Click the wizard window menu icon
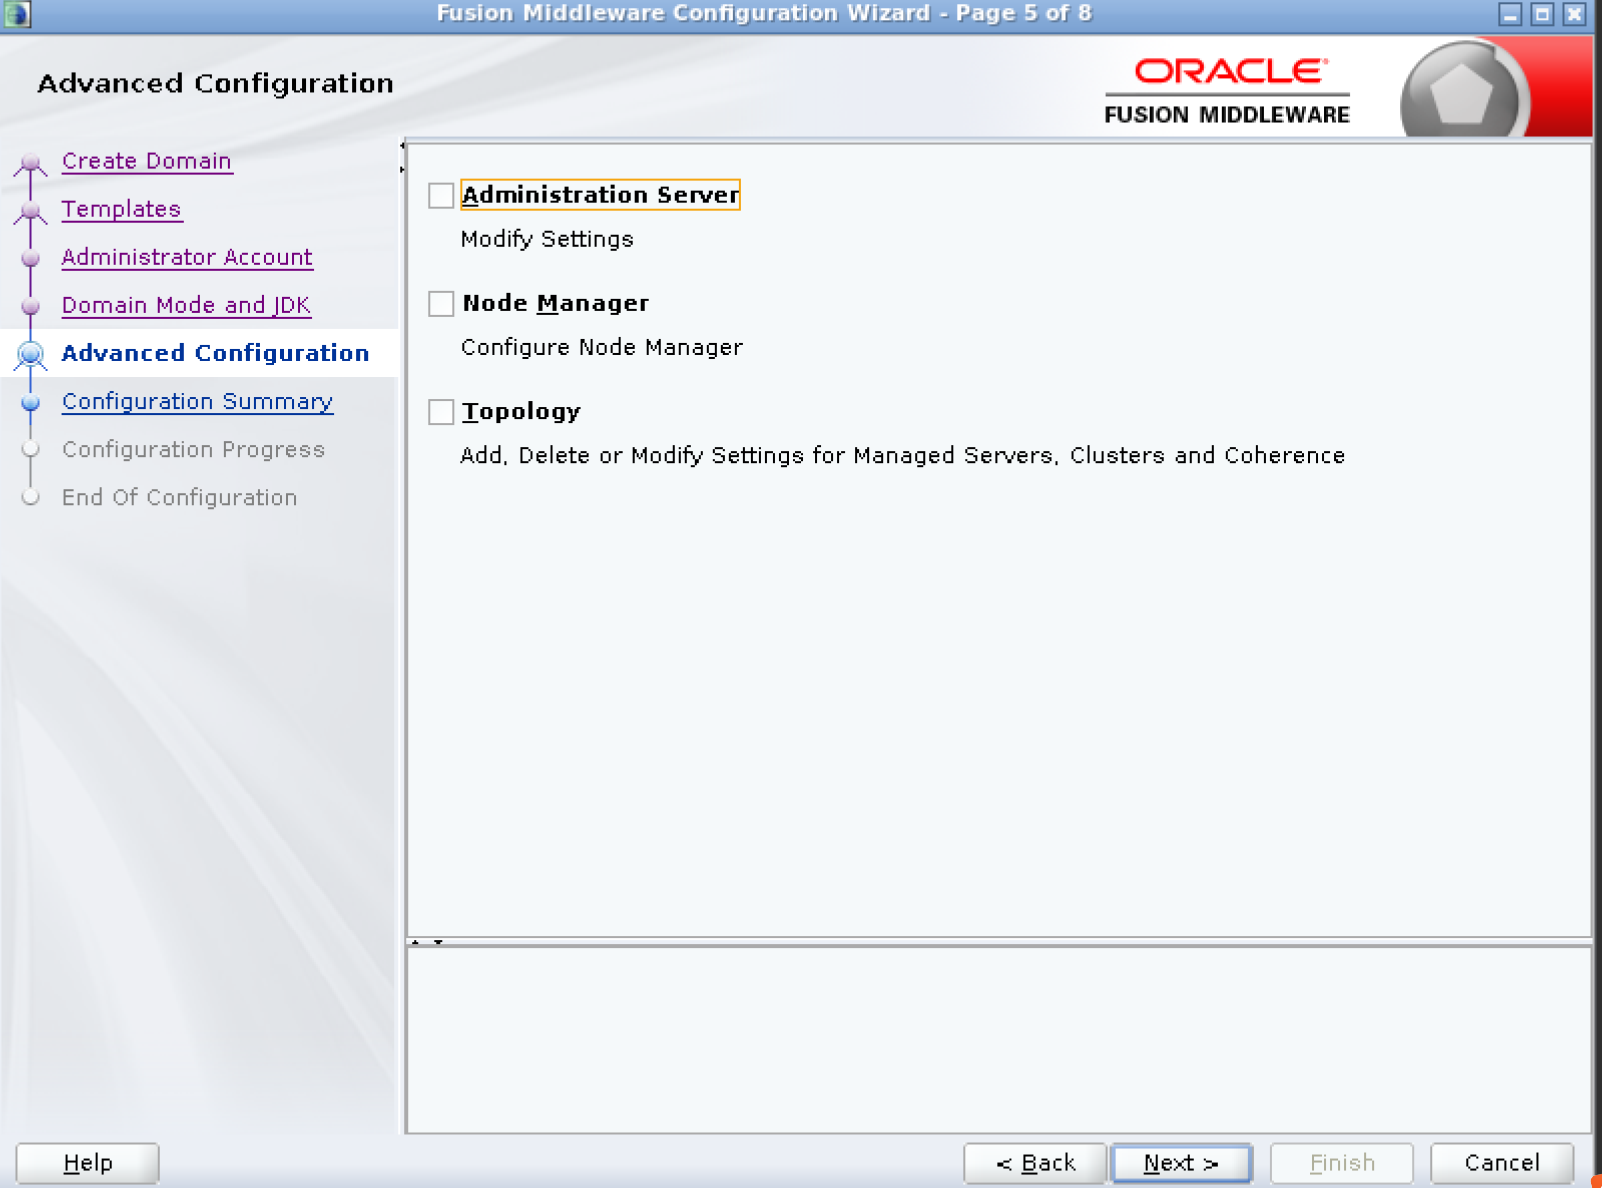Image resolution: width=1602 pixels, height=1188 pixels. pos(17,14)
